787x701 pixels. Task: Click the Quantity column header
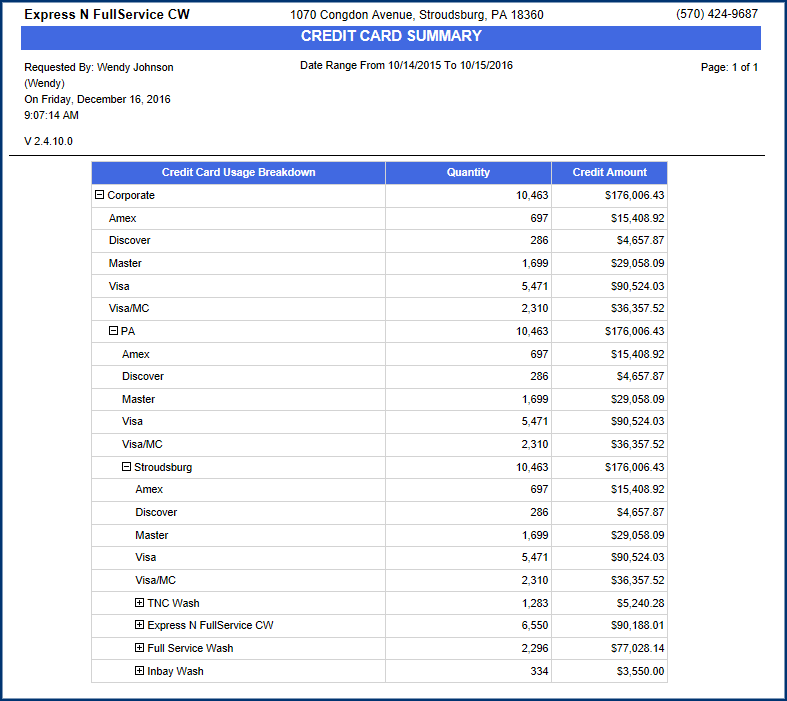[468, 172]
